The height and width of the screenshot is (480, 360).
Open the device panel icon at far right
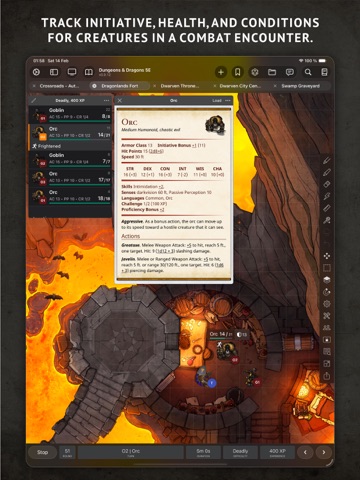tap(324, 72)
